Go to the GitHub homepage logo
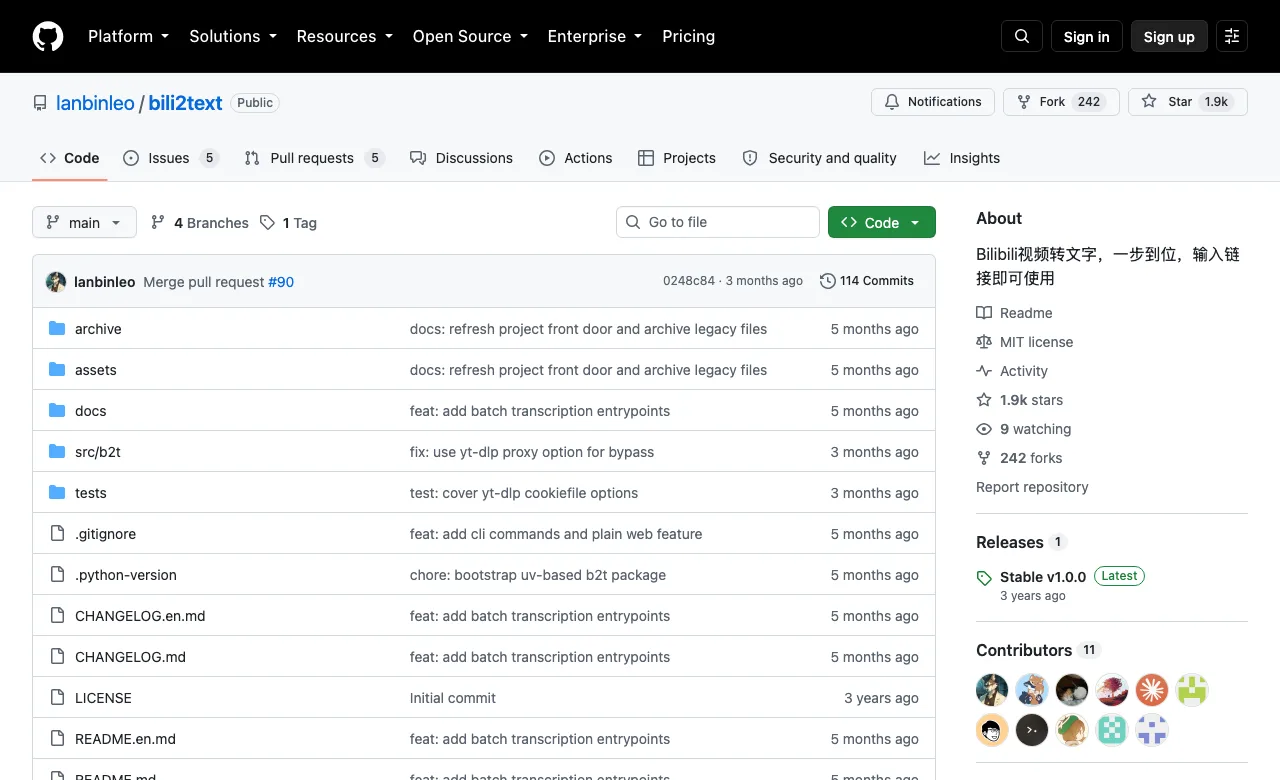The height and width of the screenshot is (780, 1280). click(48, 36)
